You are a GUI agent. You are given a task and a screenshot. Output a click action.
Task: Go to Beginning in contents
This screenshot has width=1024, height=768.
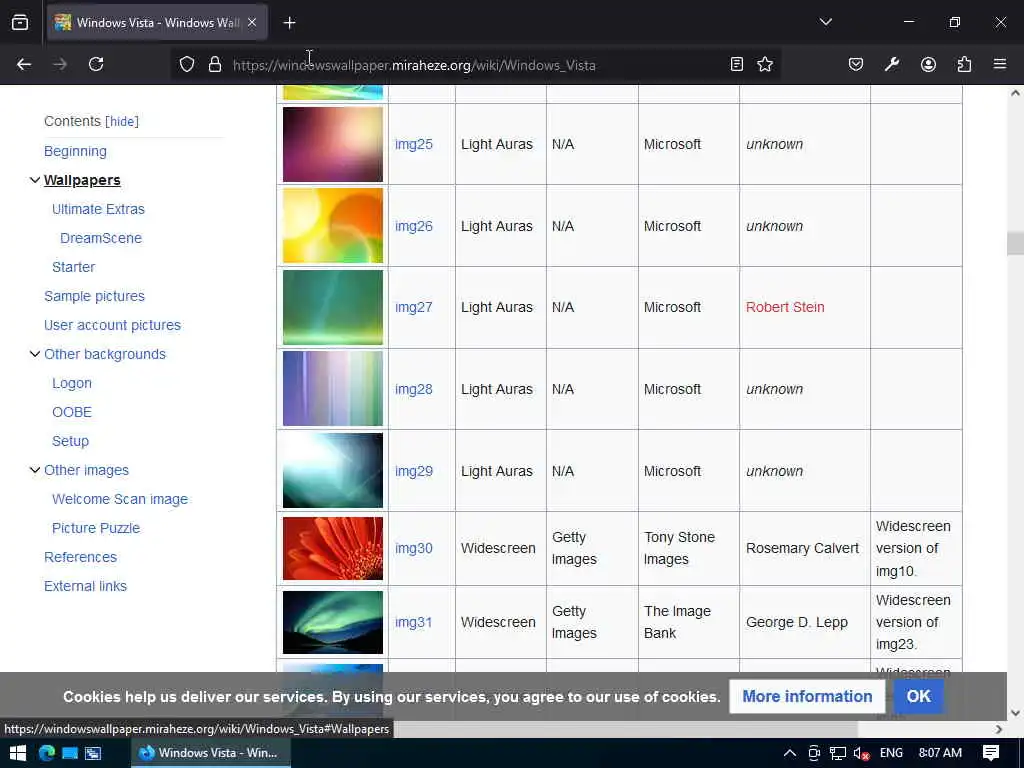[x=75, y=151]
